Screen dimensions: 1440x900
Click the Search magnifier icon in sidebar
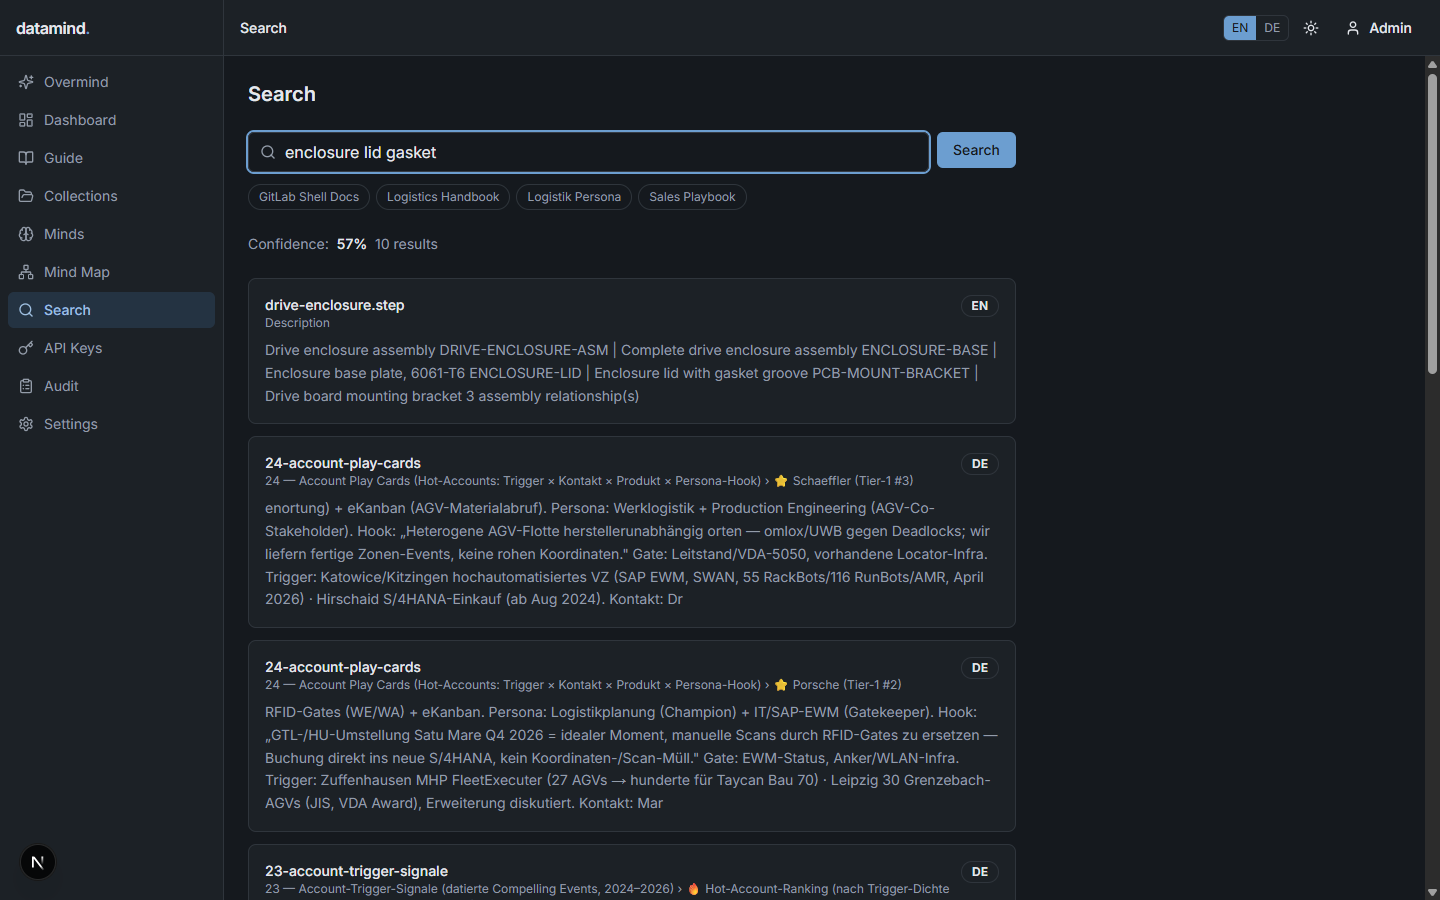click(26, 310)
